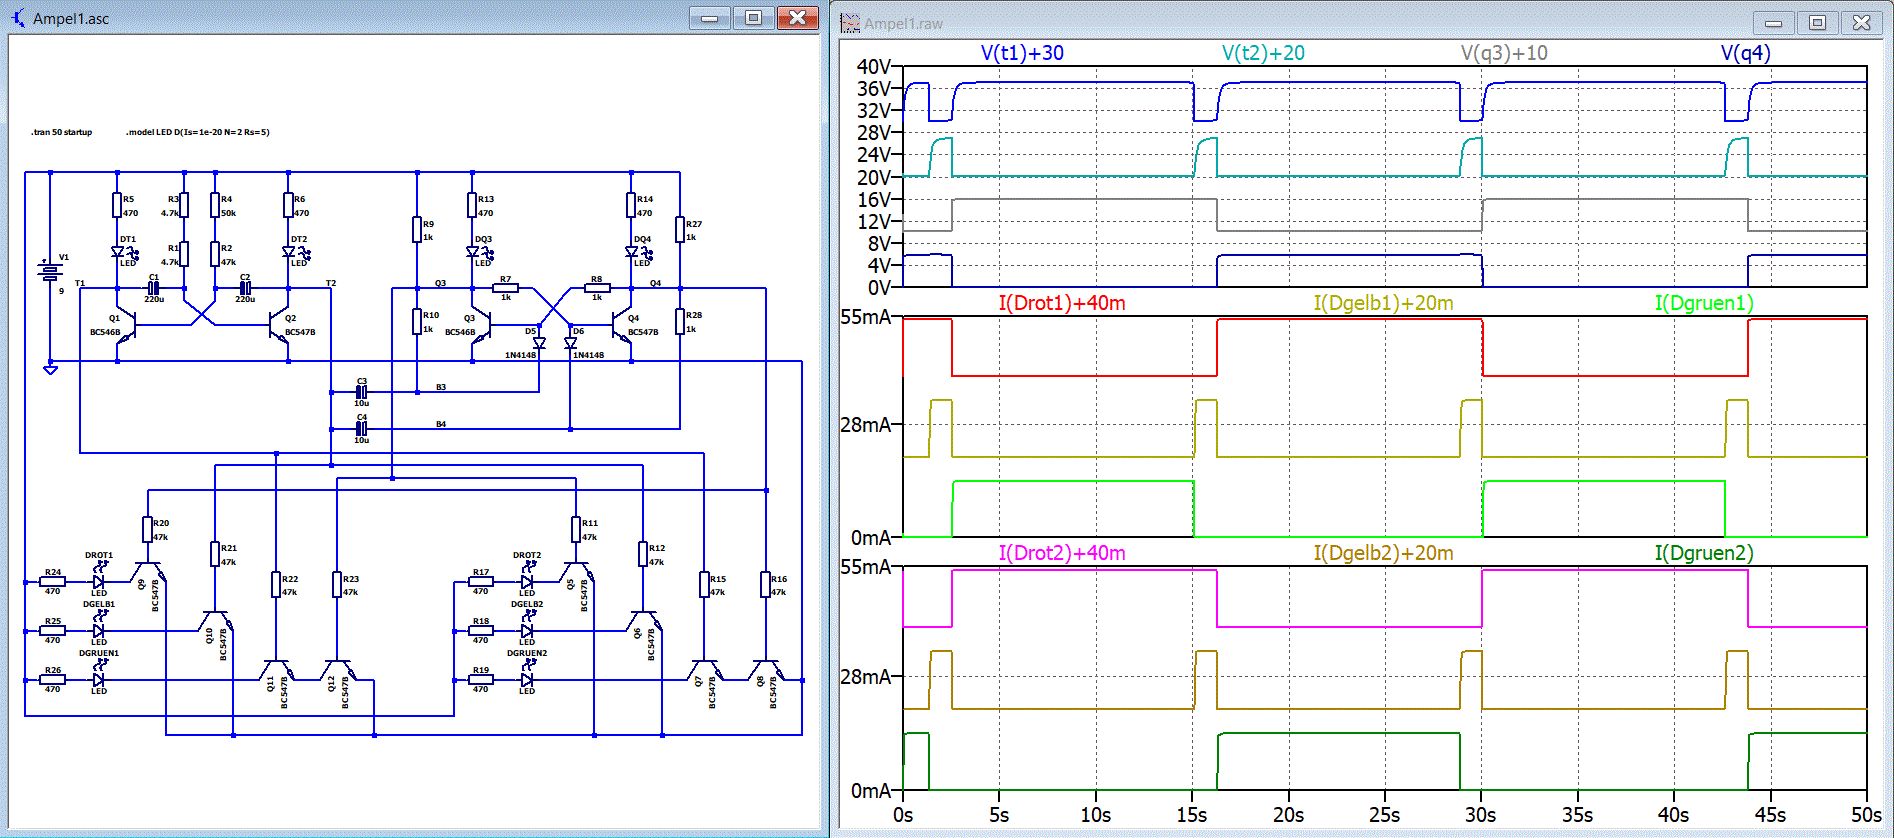Open Ampel1.asc window system menu icon
The width and height of the screenshot is (1894, 838).
[x=18, y=17]
